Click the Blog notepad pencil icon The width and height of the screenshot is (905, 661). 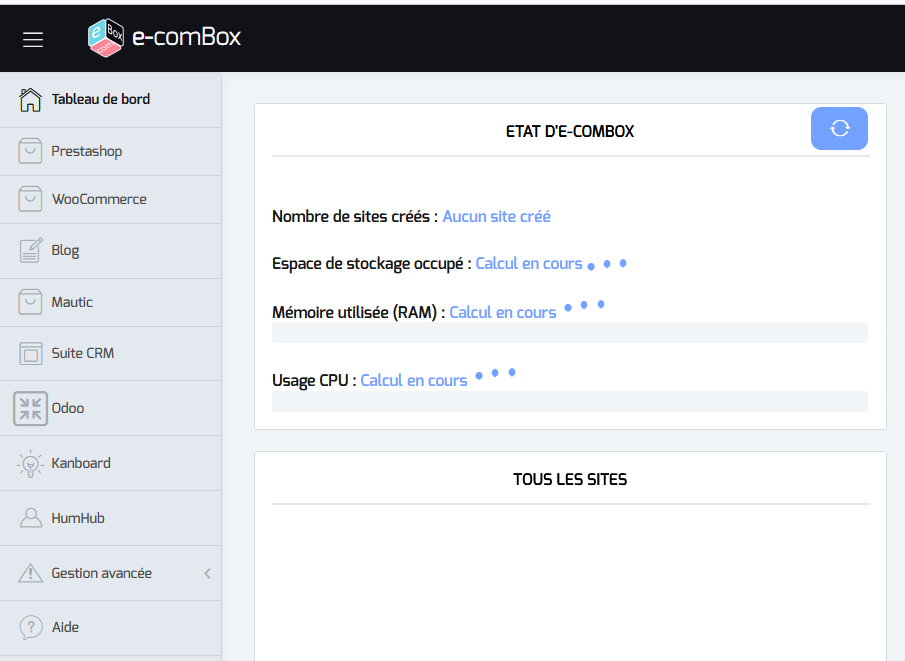click(31, 250)
